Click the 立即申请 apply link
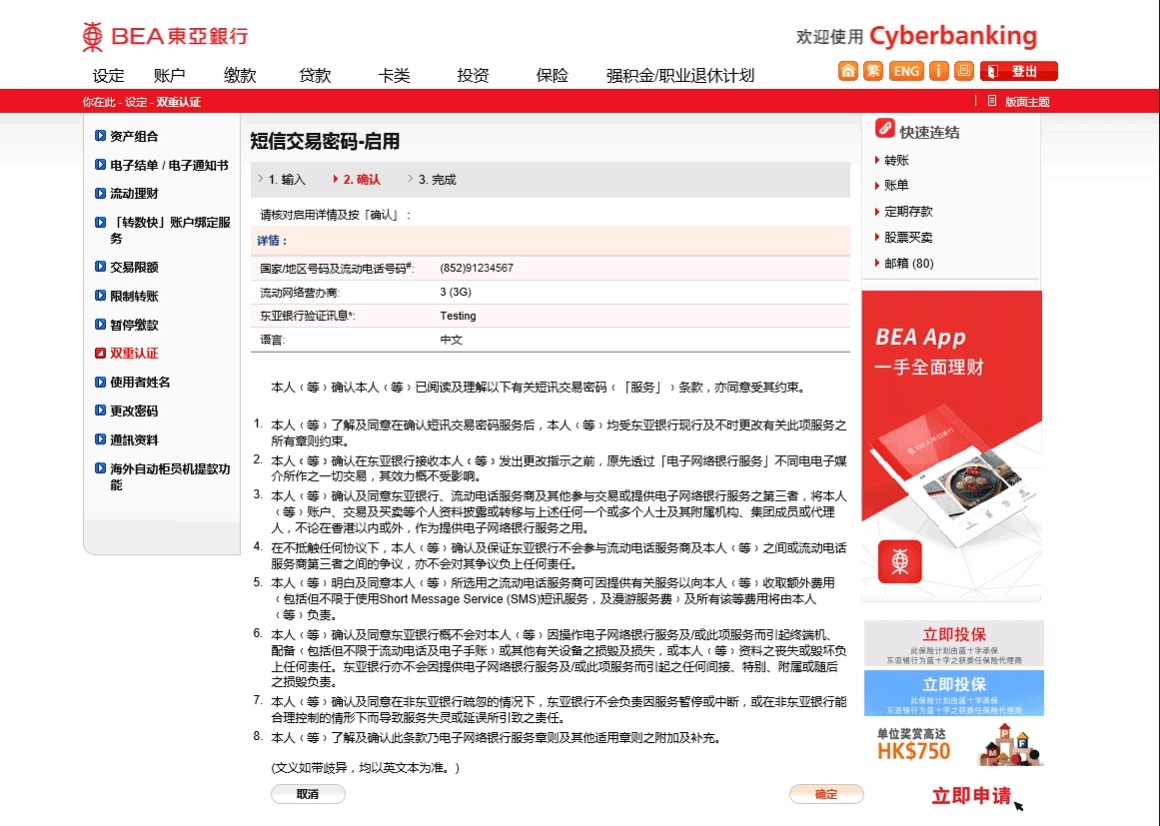This screenshot has width=1160, height=826. tap(971, 796)
